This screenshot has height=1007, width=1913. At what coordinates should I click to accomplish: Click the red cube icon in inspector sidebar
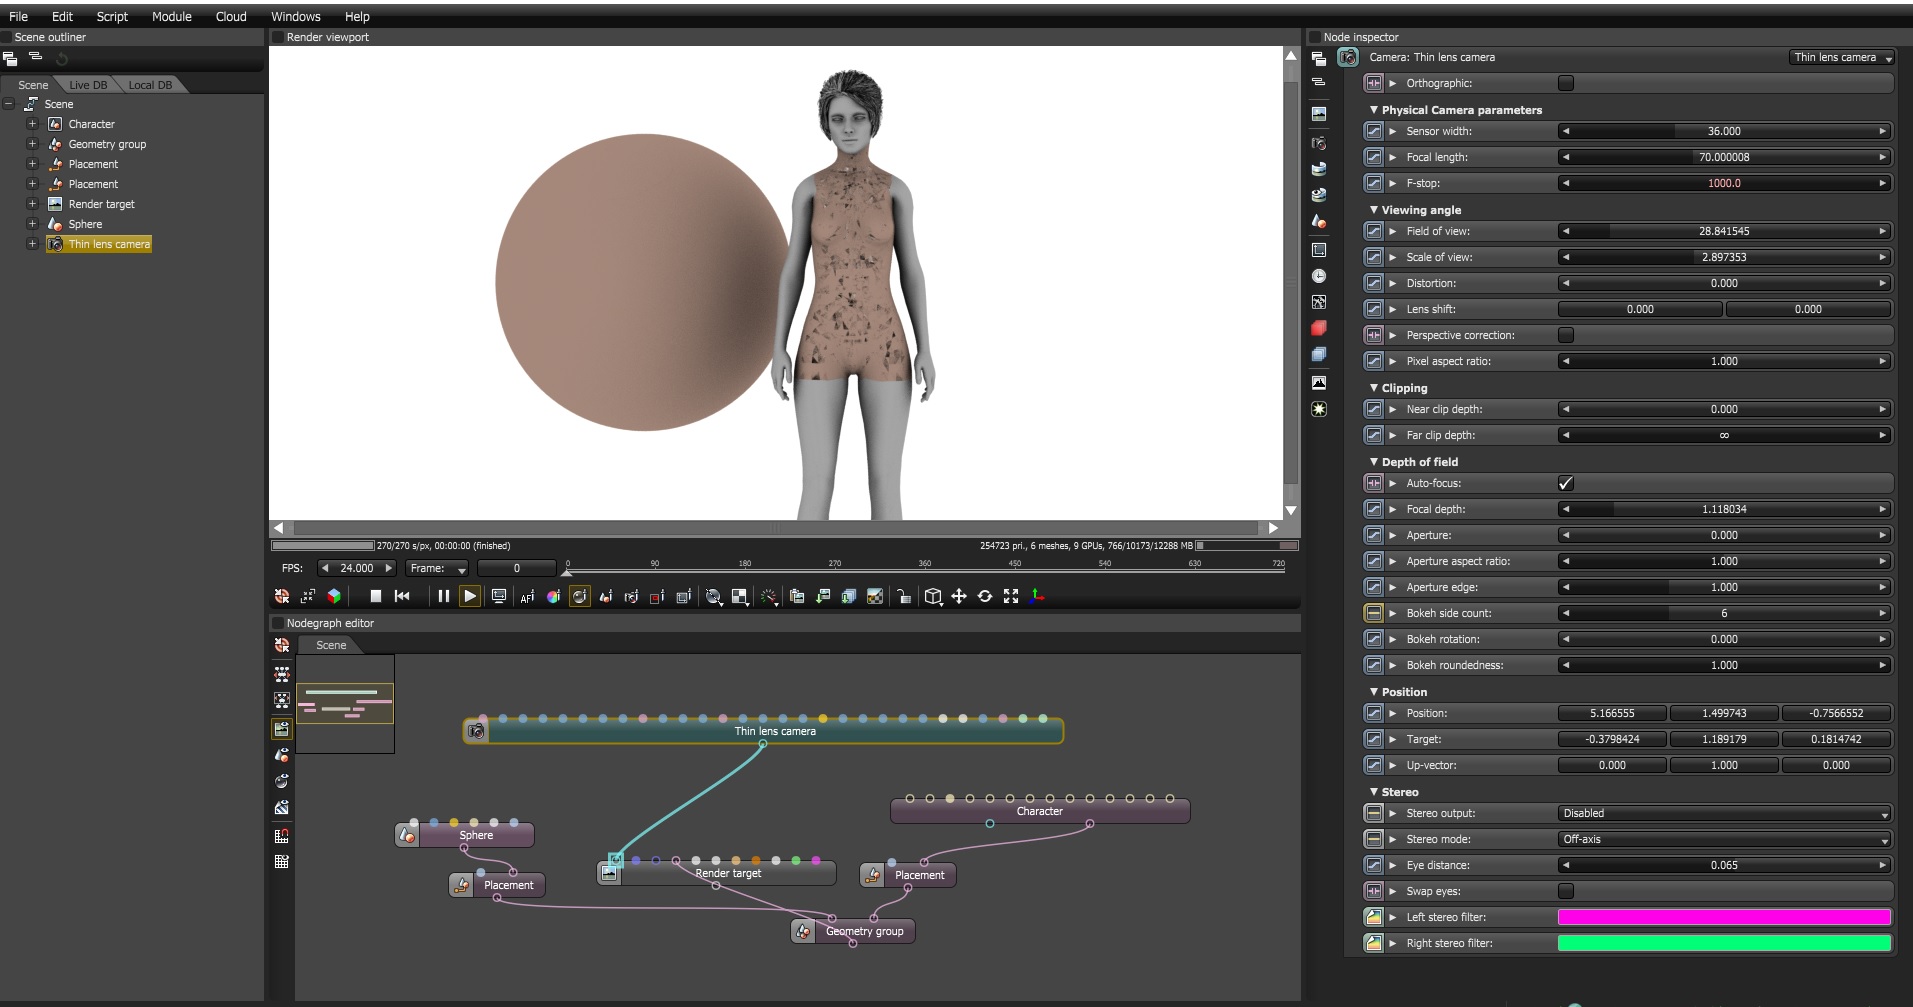pyautogui.click(x=1319, y=328)
